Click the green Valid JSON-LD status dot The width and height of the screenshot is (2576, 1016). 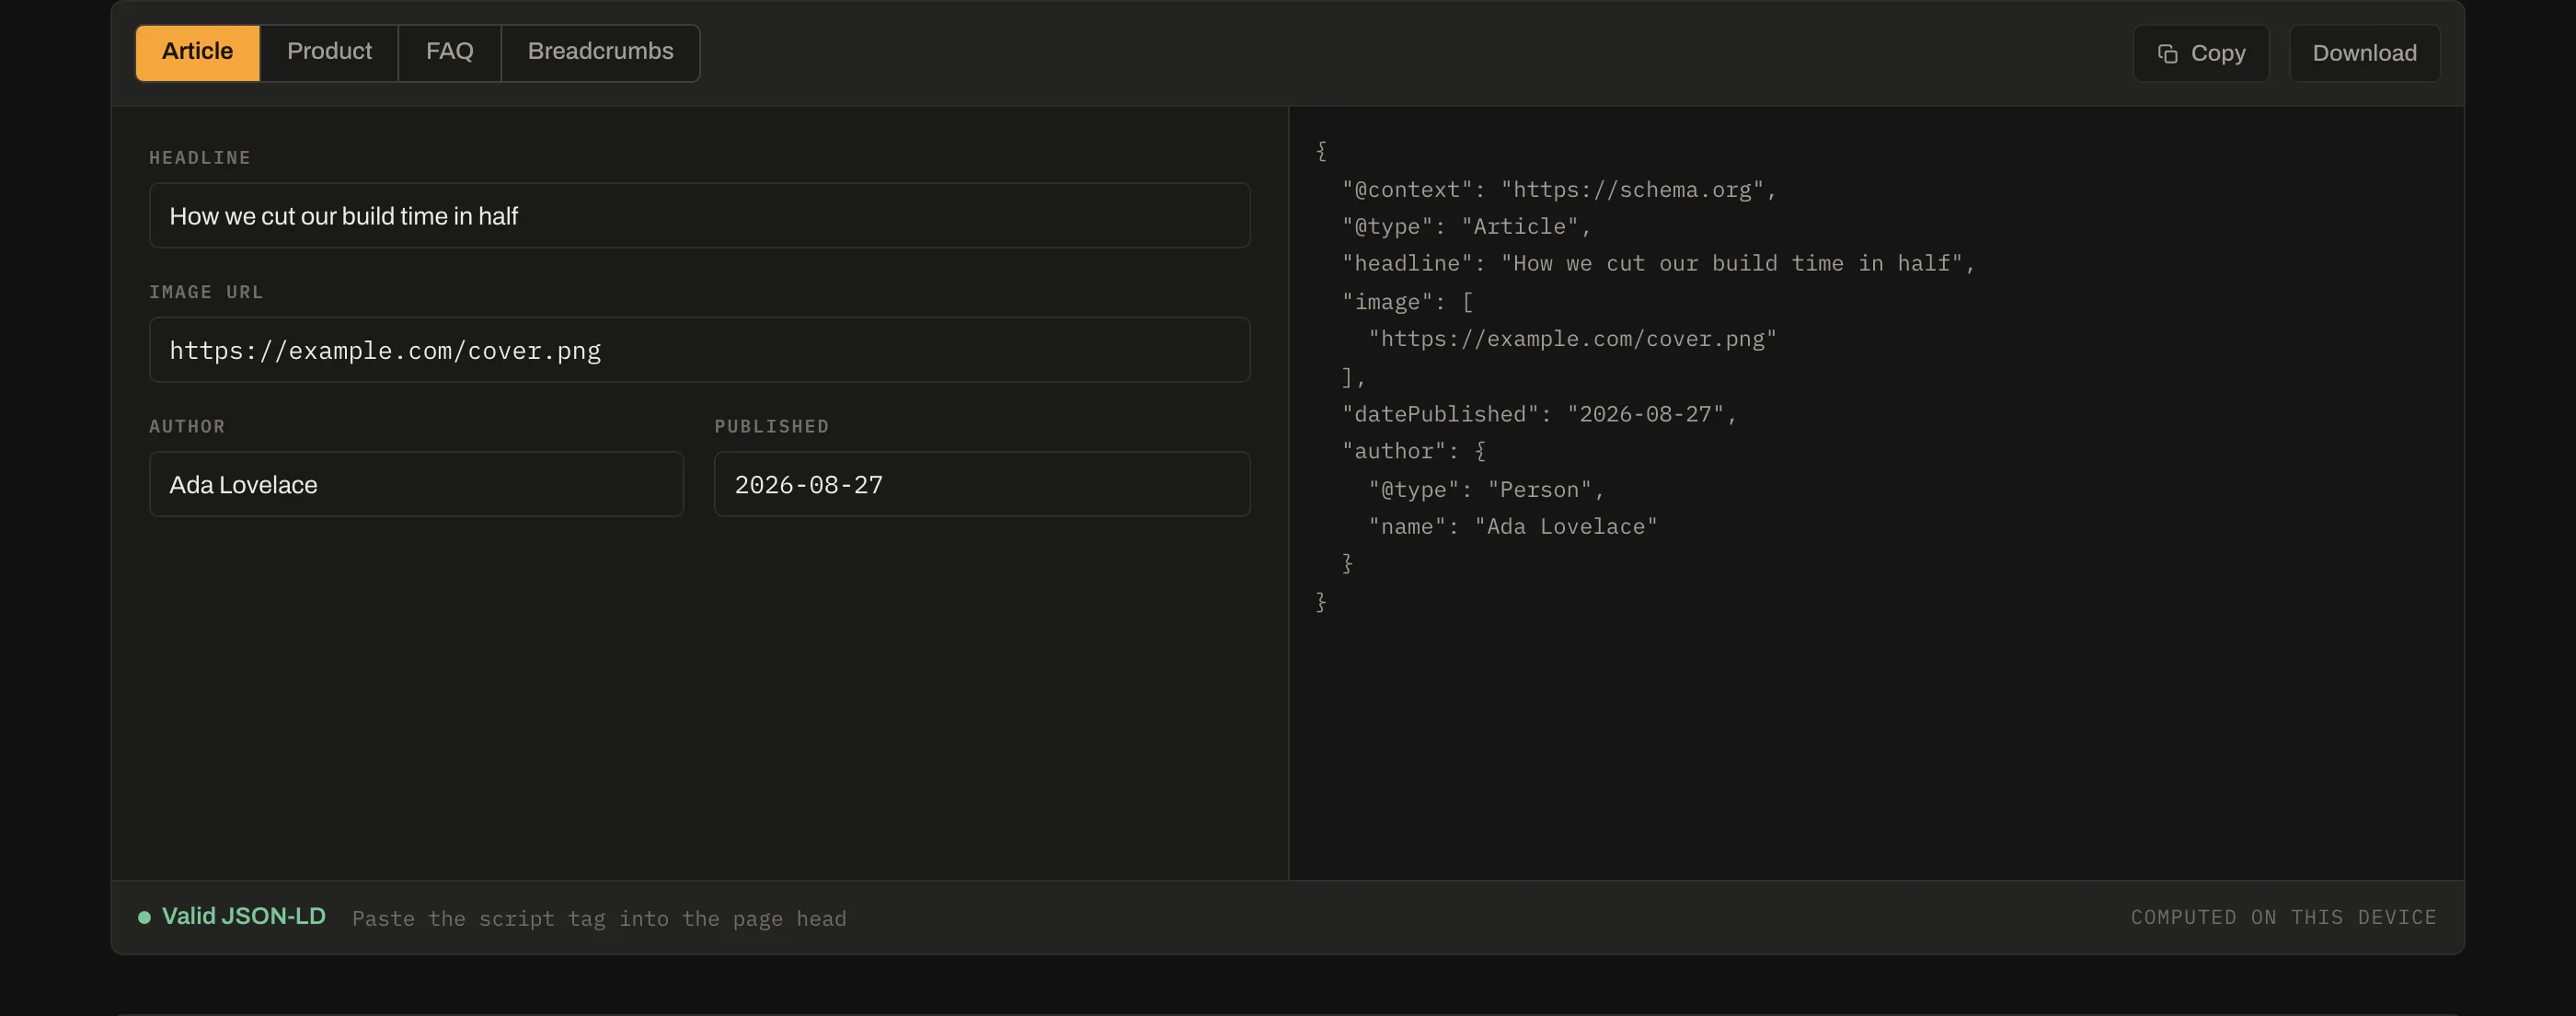pyautogui.click(x=144, y=917)
